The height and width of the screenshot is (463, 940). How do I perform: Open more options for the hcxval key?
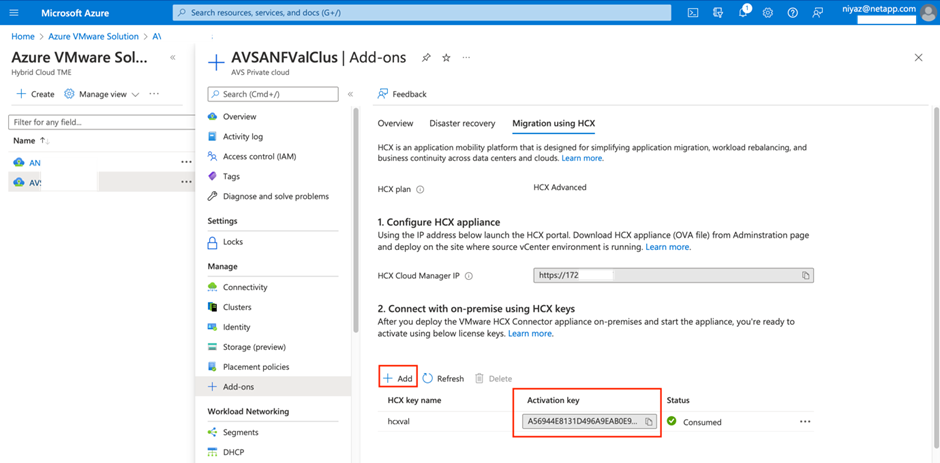pos(805,422)
